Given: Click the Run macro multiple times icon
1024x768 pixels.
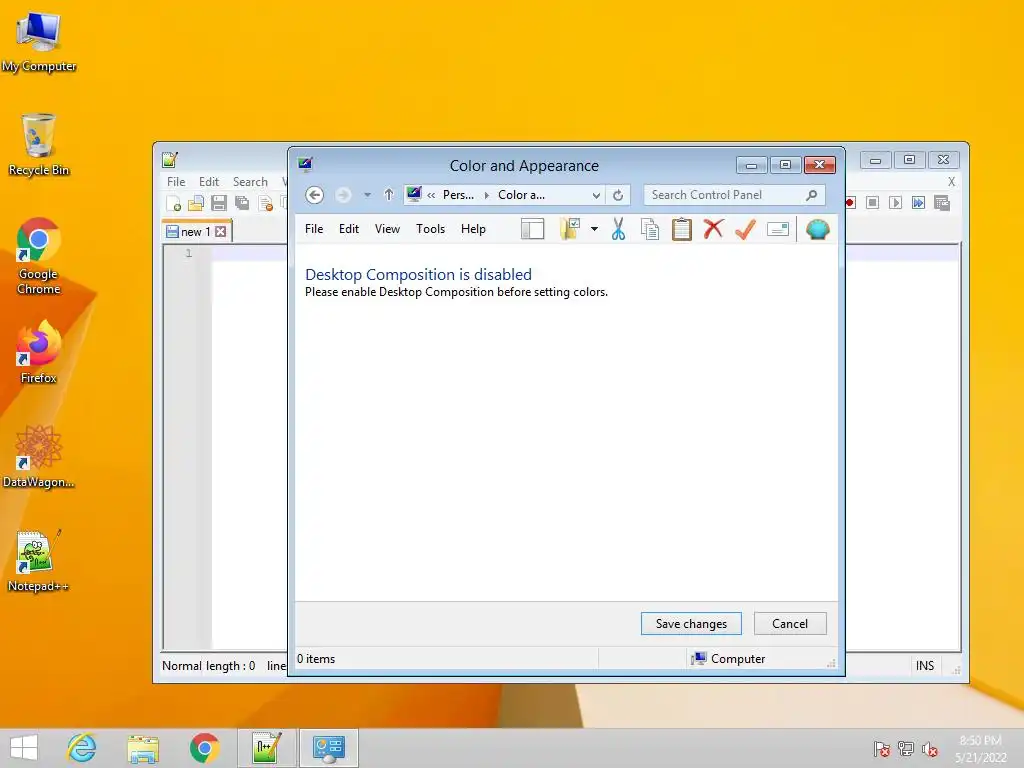Looking at the screenshot, I should 918,202.
